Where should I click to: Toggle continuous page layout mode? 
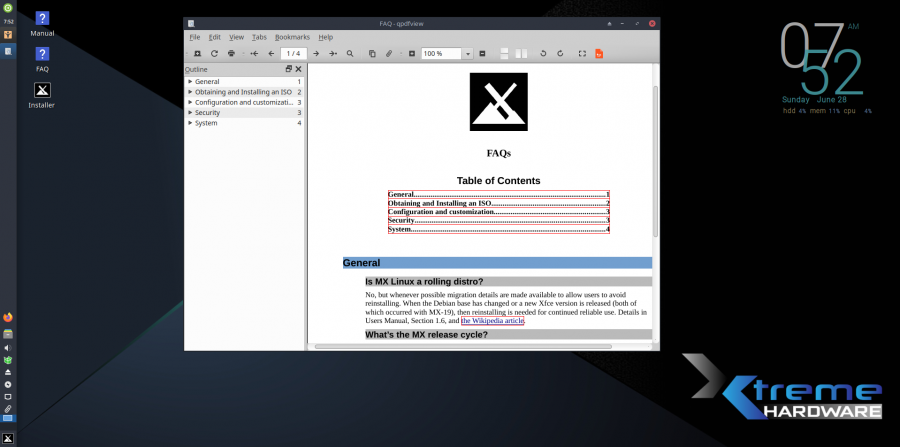[x=503, y=53]
